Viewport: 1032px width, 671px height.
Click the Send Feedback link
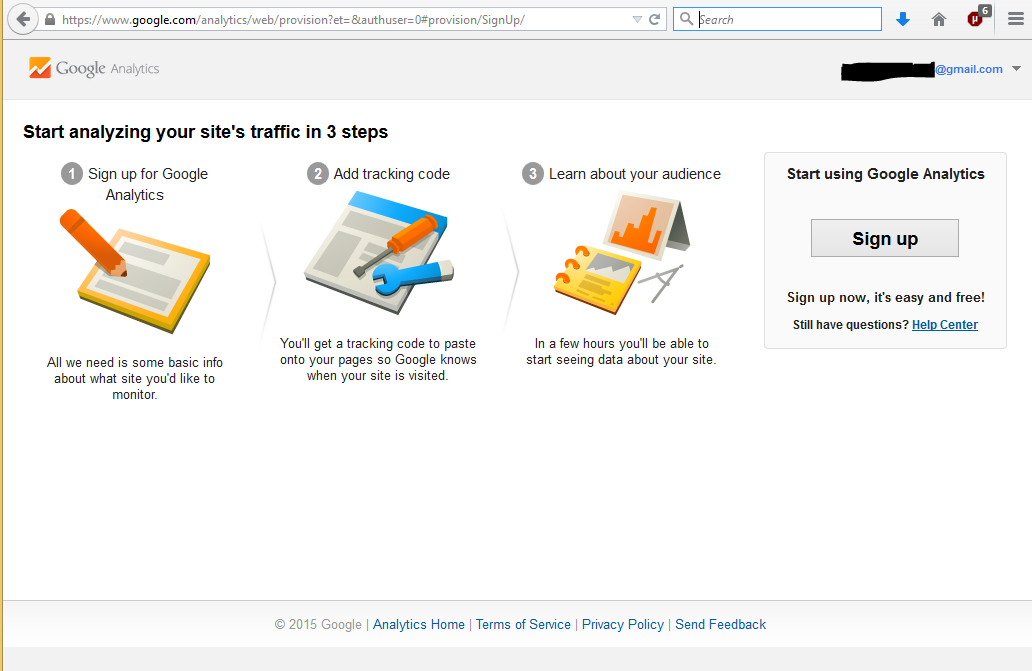720,624
